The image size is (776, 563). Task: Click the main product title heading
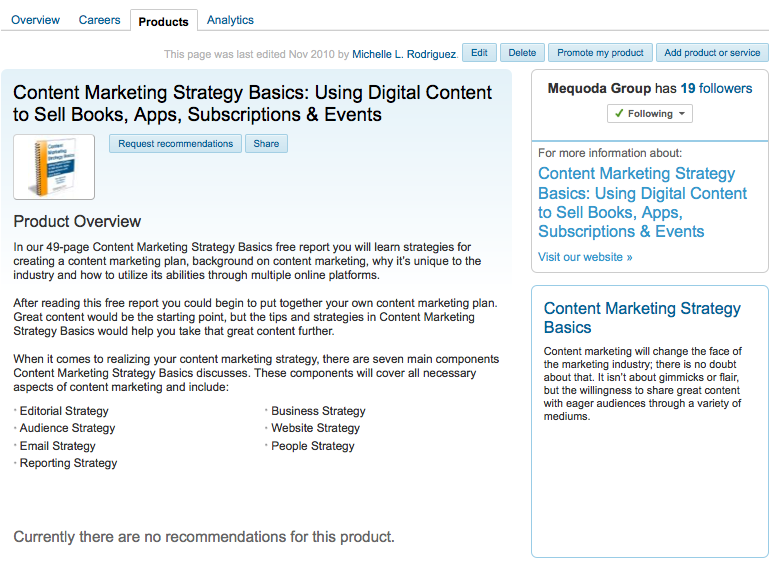252,103
